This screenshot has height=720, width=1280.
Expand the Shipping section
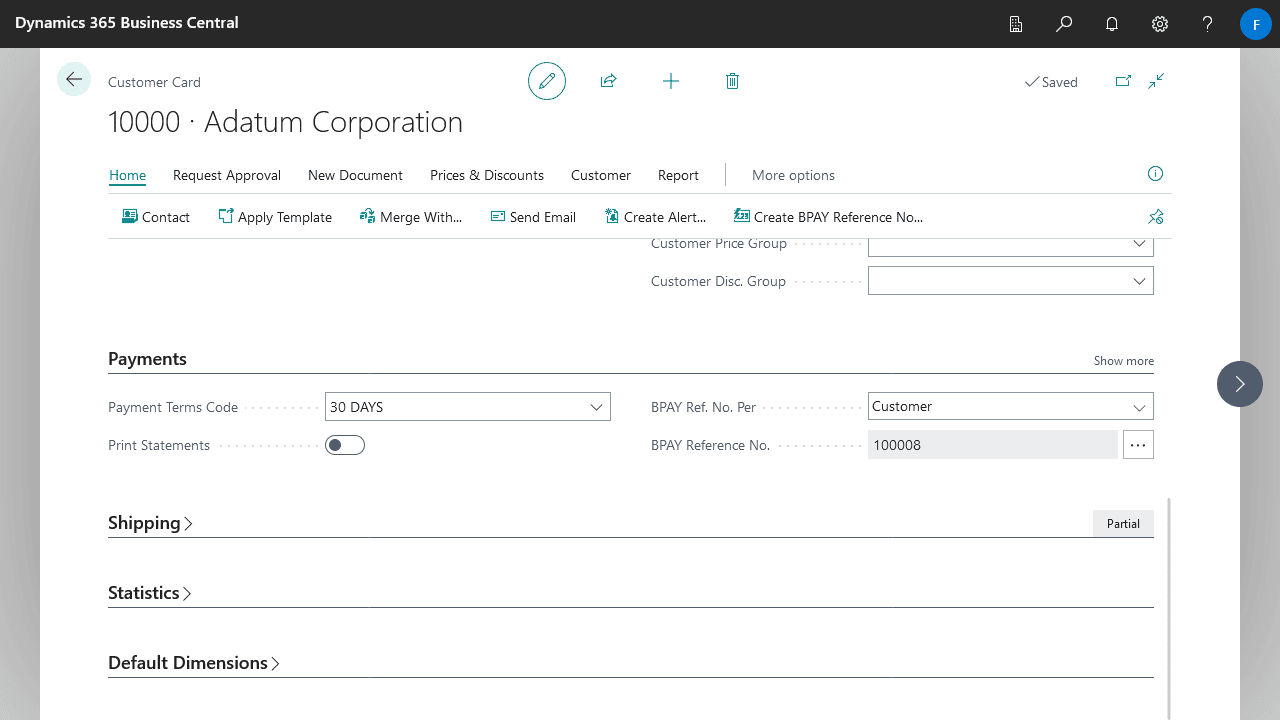pyautogui.click(x=150, y=523)
